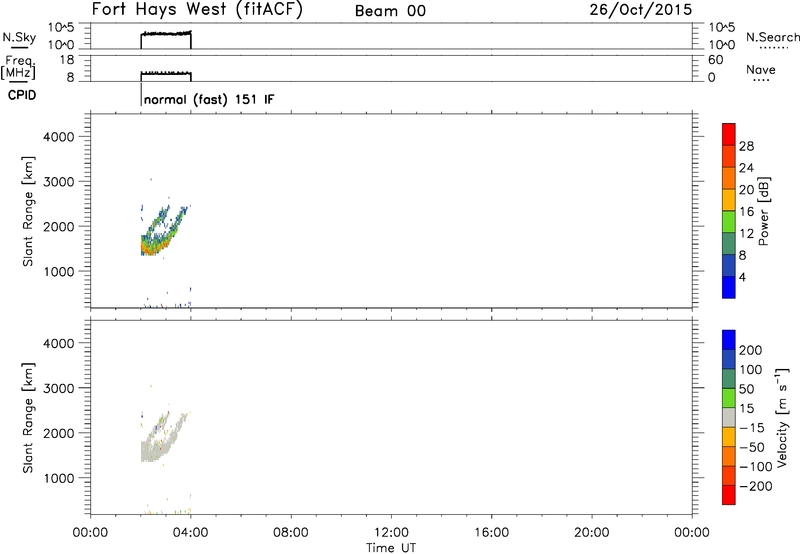The width and height of the screenshot is (800, 554).
Task: Click the light green 12-16 dB Power swatch
Action: tap(729, 221)
